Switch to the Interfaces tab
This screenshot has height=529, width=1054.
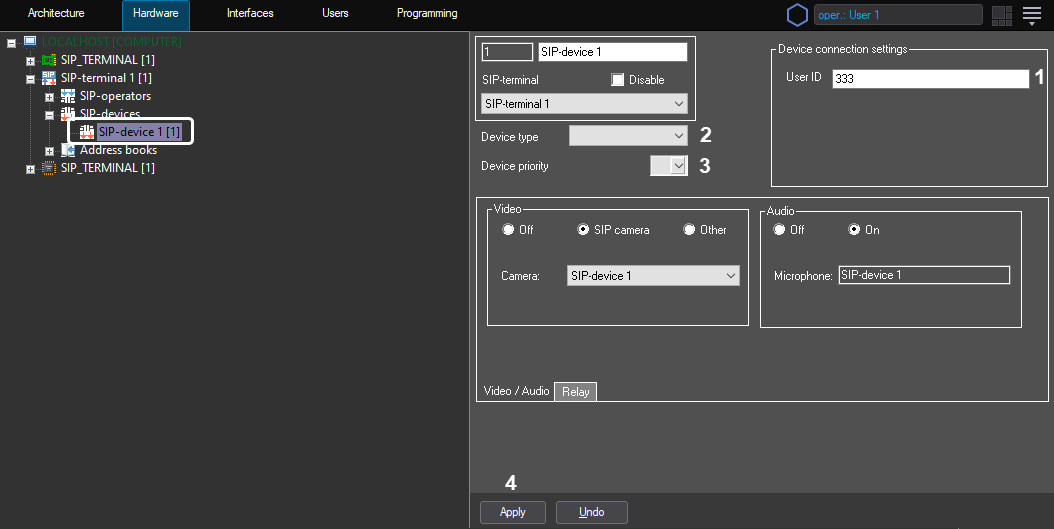250,14
